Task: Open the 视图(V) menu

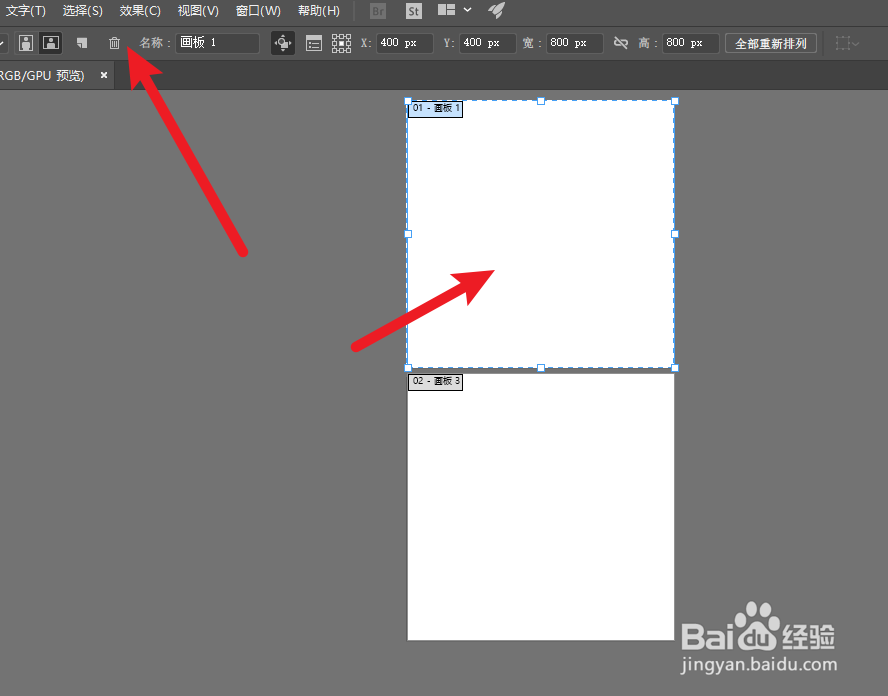Action: point(198,11)
